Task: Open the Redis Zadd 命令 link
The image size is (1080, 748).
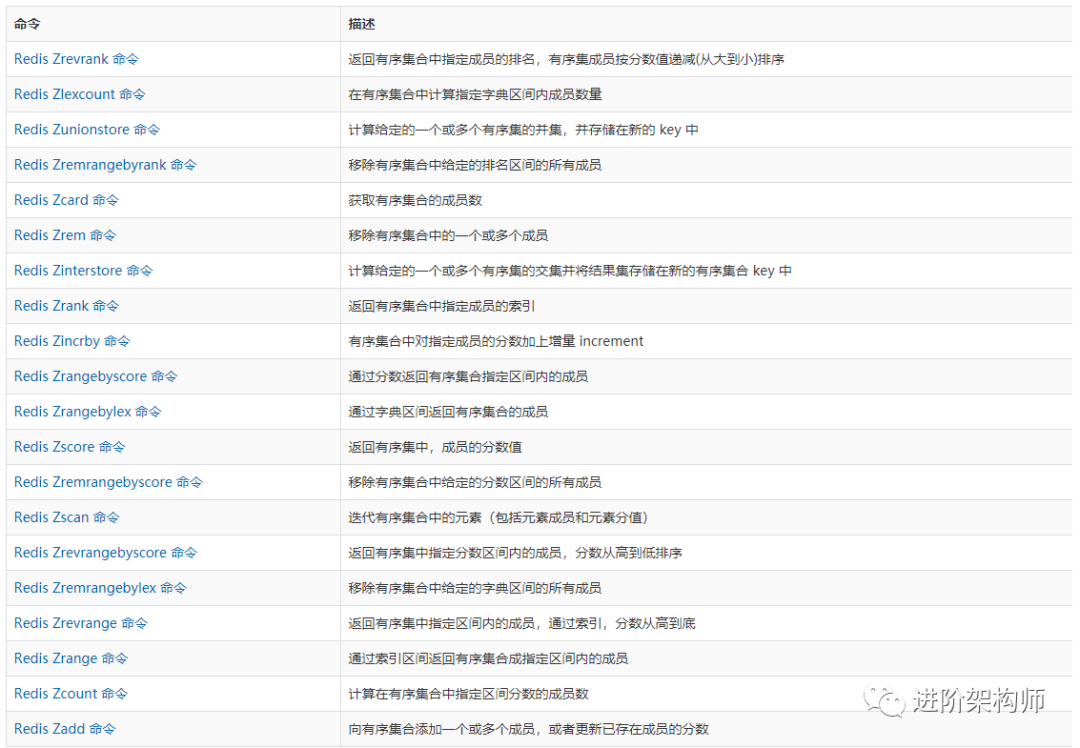Action: (65, 729)
